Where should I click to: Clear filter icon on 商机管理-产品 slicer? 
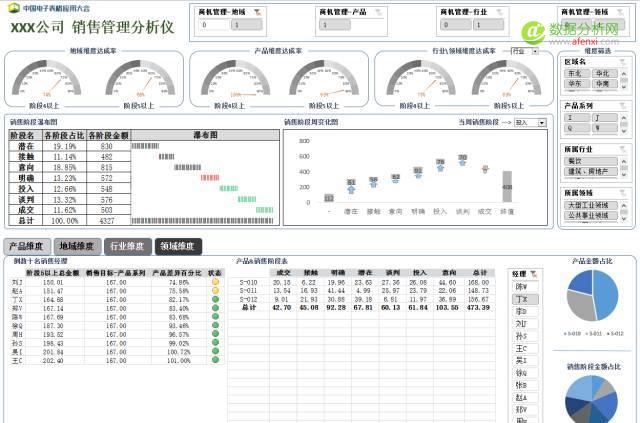click(x=378, y=12)
